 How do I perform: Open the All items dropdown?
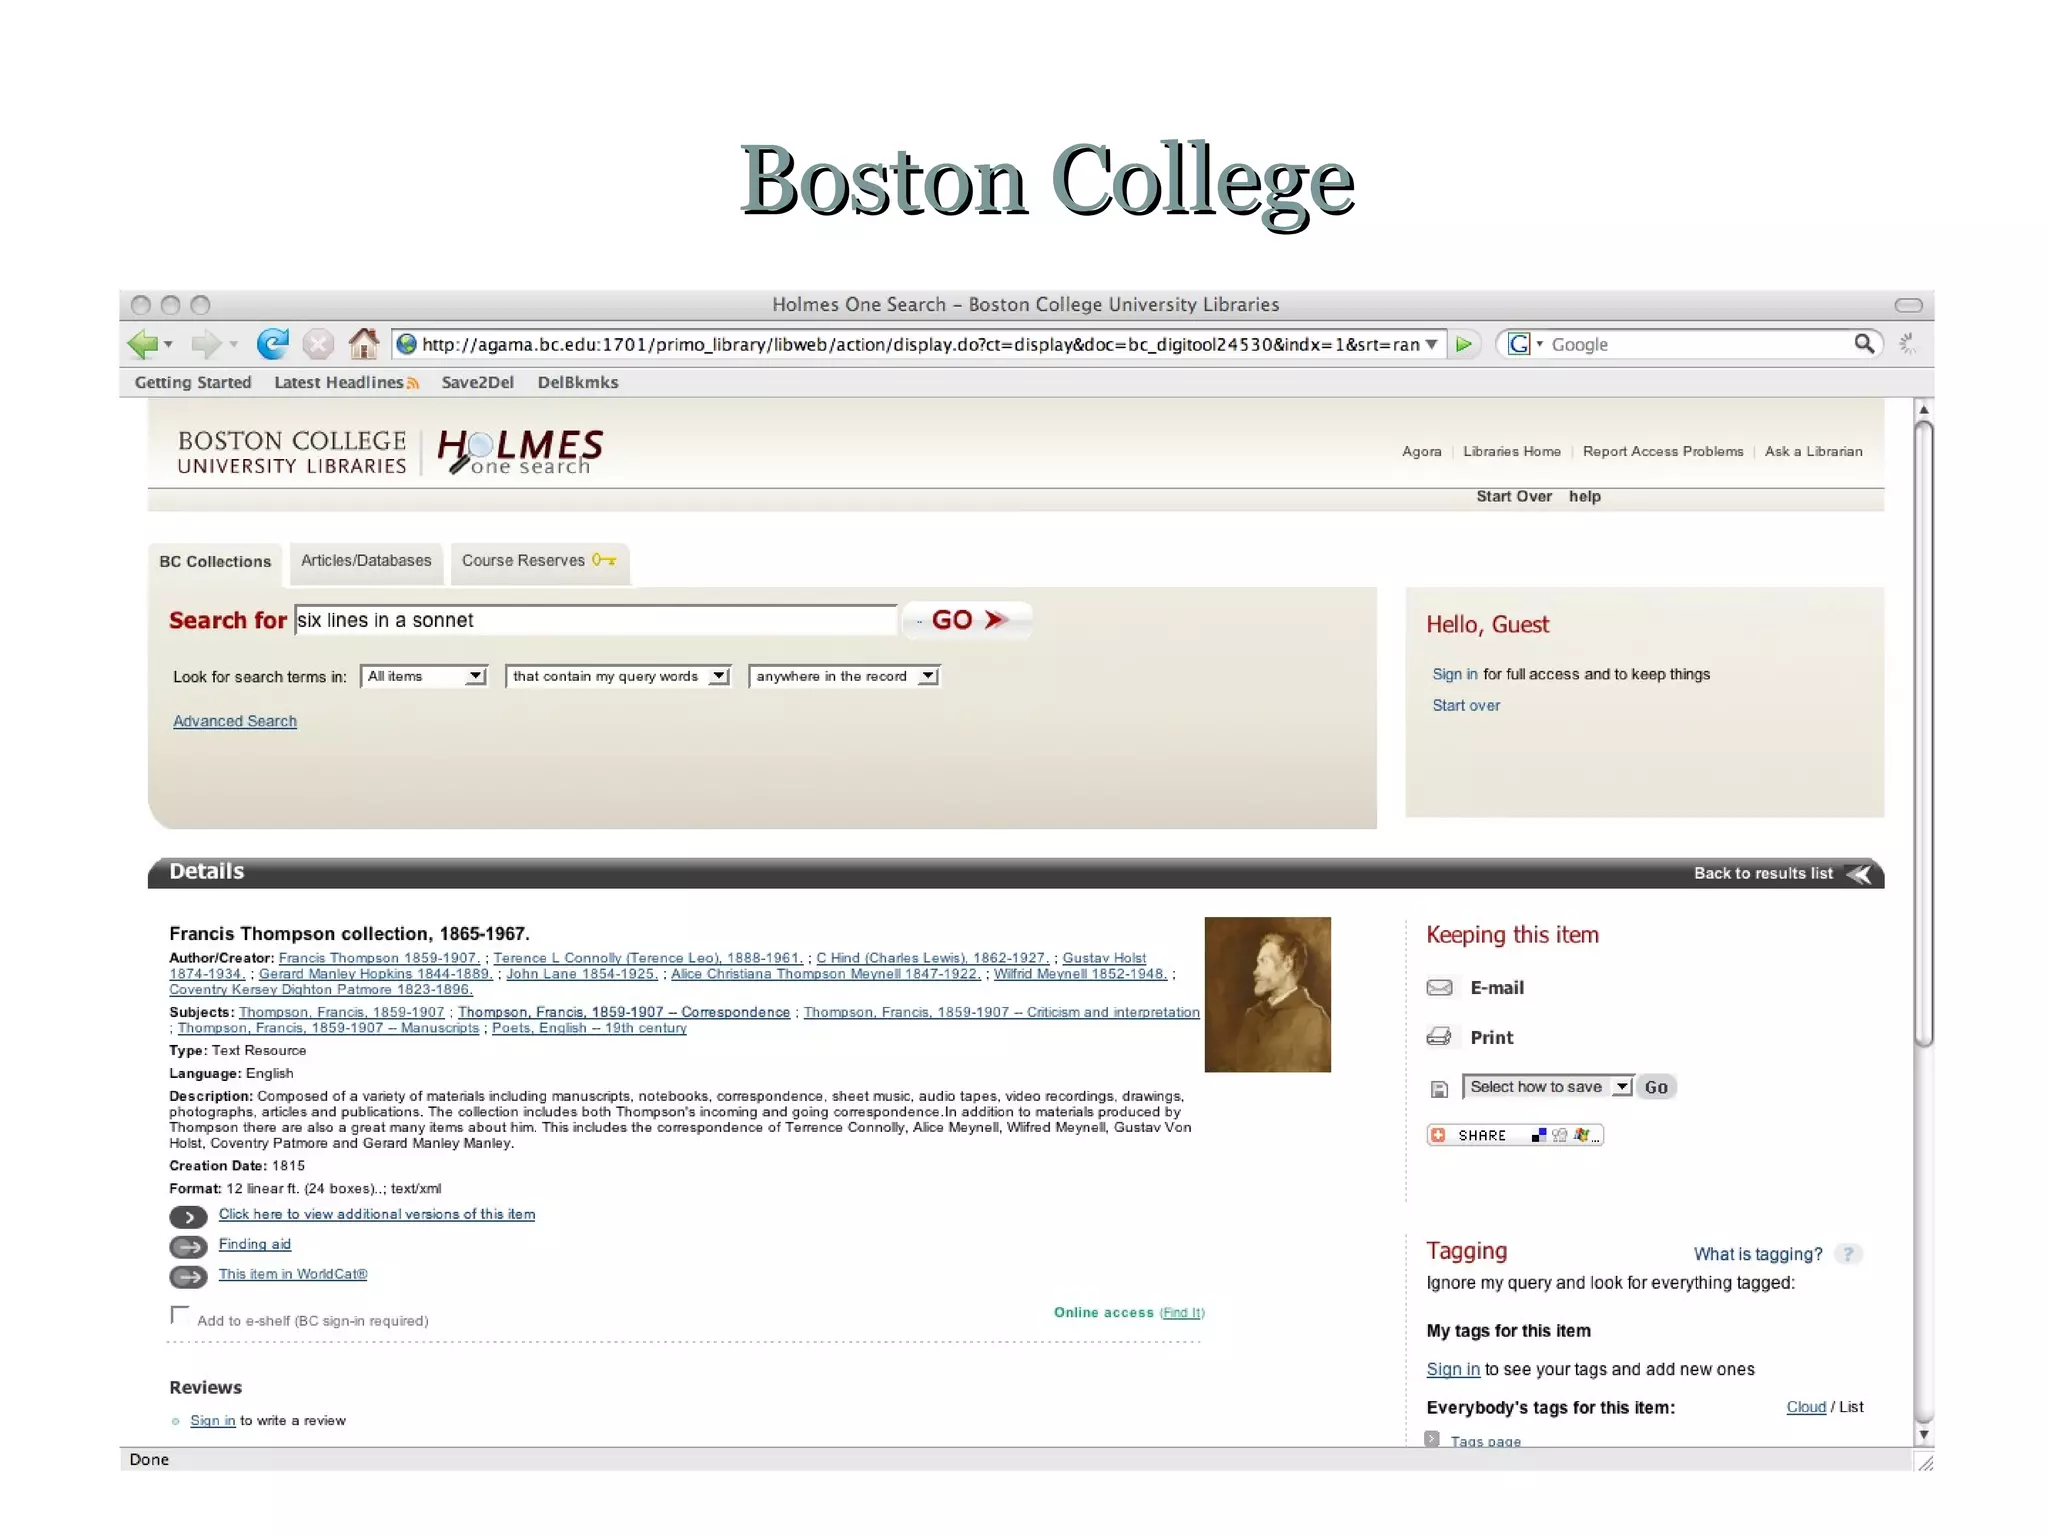tap(424, 677)
